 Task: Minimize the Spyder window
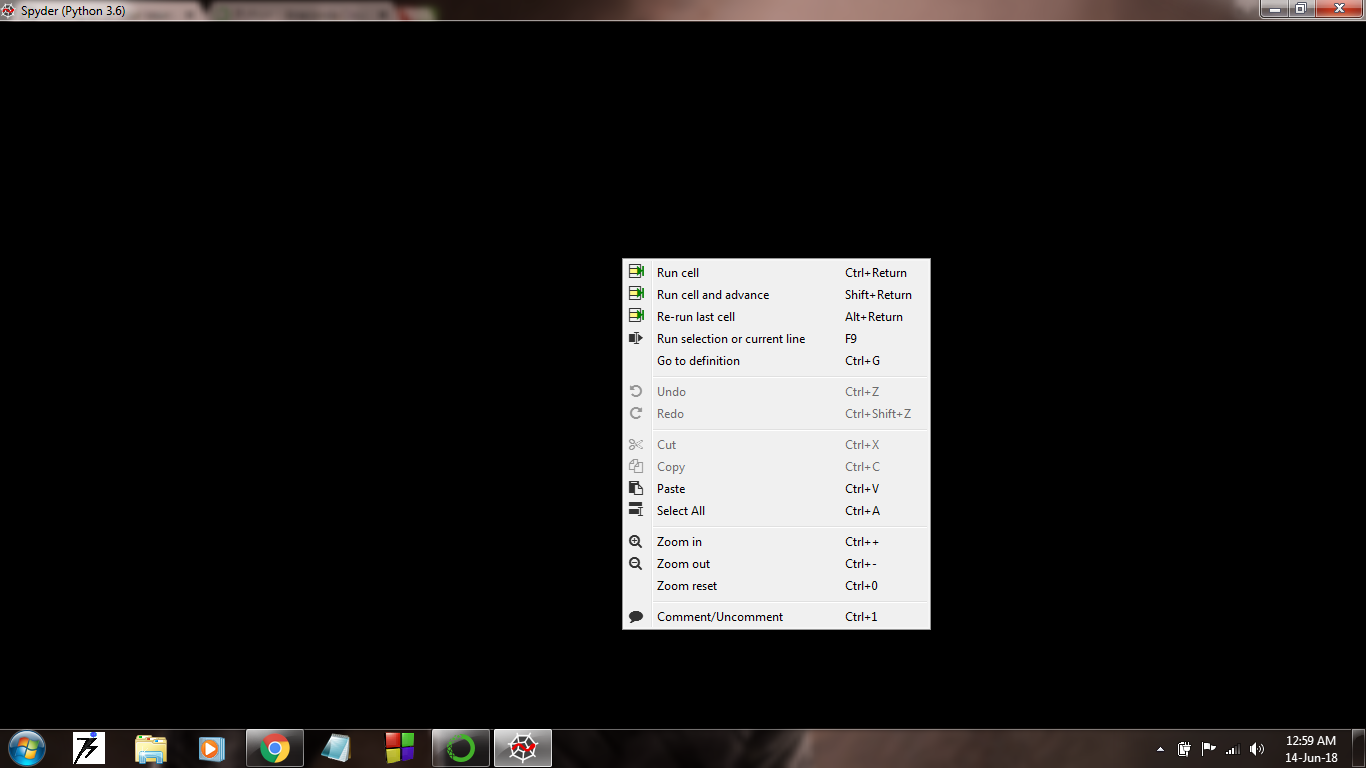coord(1273,8)
